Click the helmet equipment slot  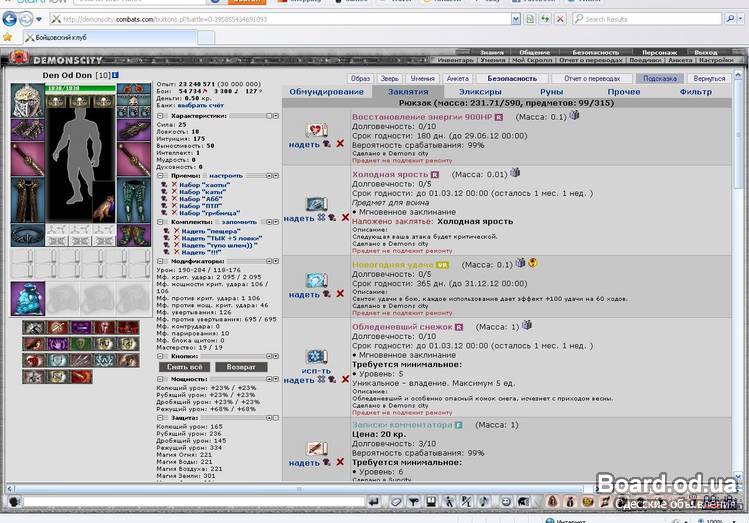tap(27, 101)
